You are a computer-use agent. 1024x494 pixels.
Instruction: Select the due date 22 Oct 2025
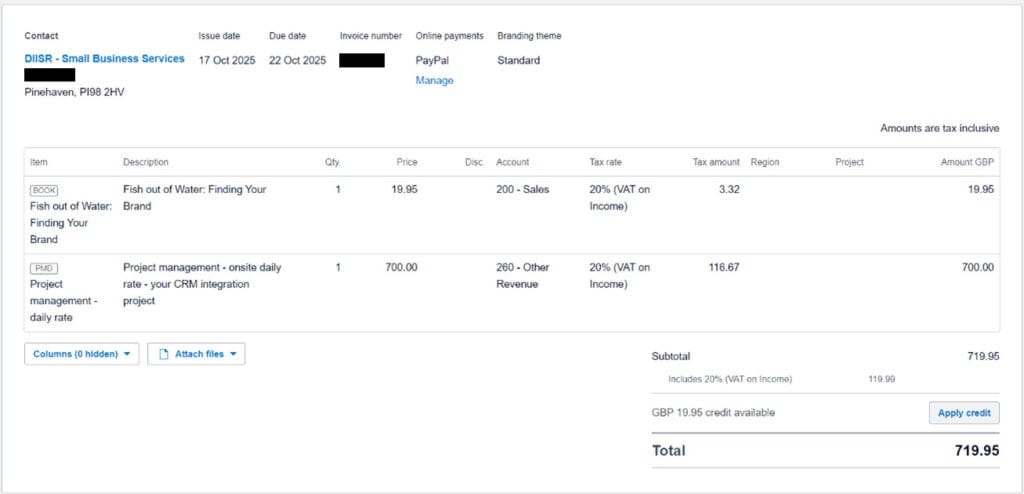[297, 60]
